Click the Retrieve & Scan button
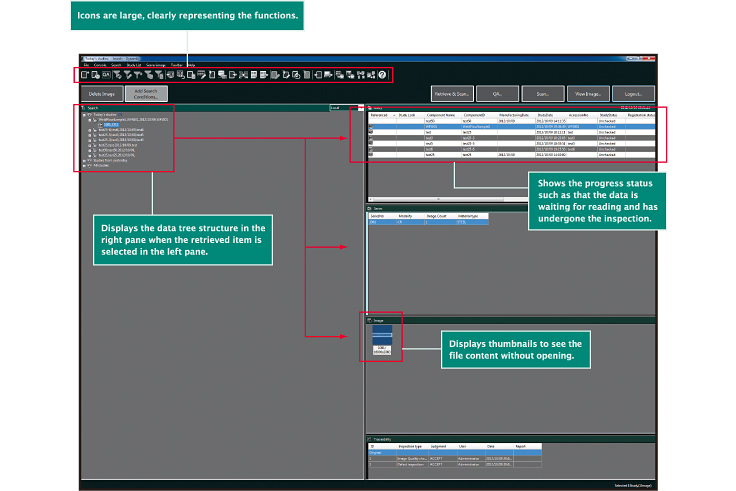This screenshot has height=491, width=736. pyautogui.click(x=451, y=93)
